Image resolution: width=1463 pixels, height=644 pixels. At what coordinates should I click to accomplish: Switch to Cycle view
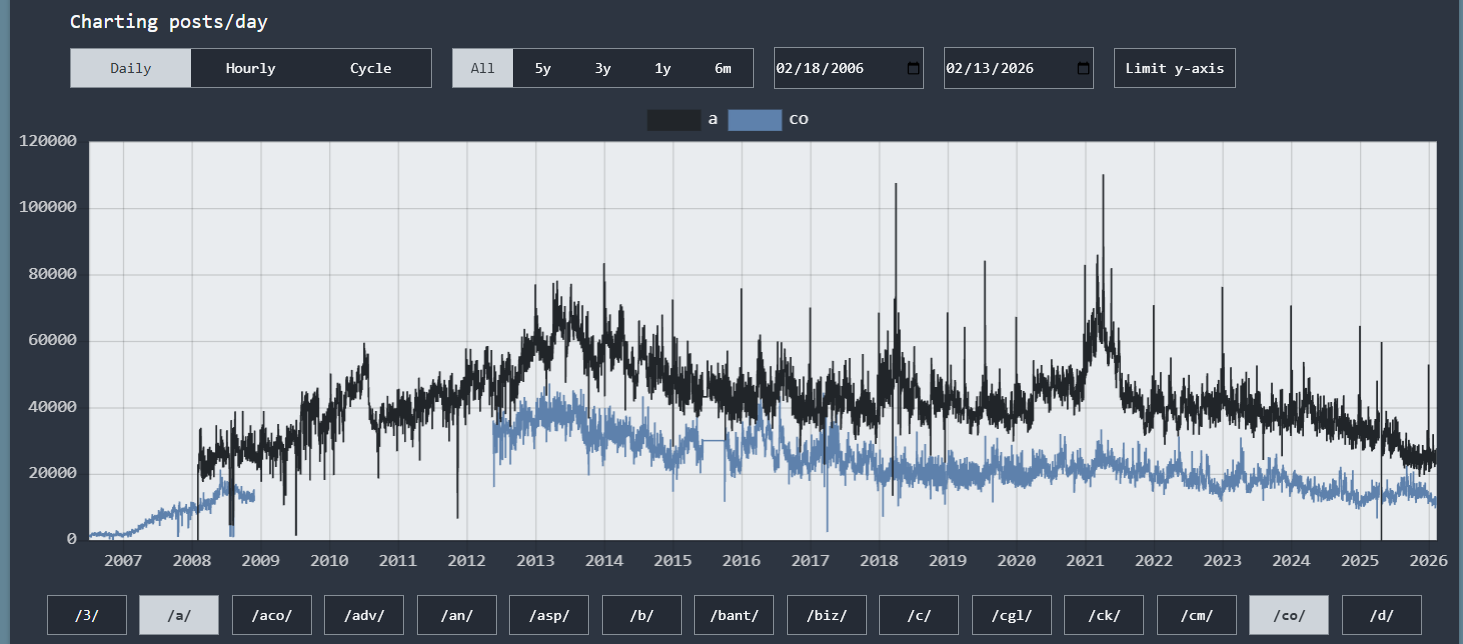click(x=371, y=68)
